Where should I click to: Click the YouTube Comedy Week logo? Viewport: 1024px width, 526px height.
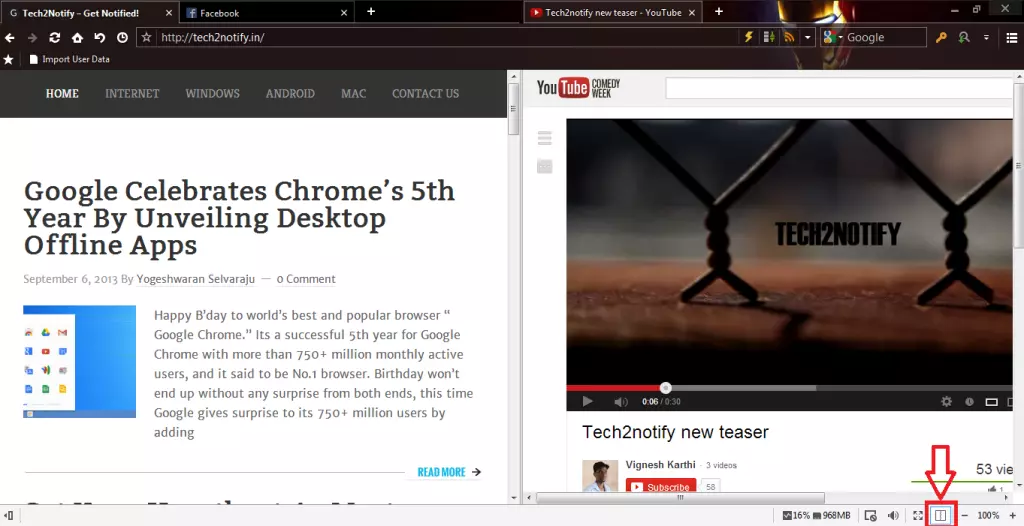(578, 88)
